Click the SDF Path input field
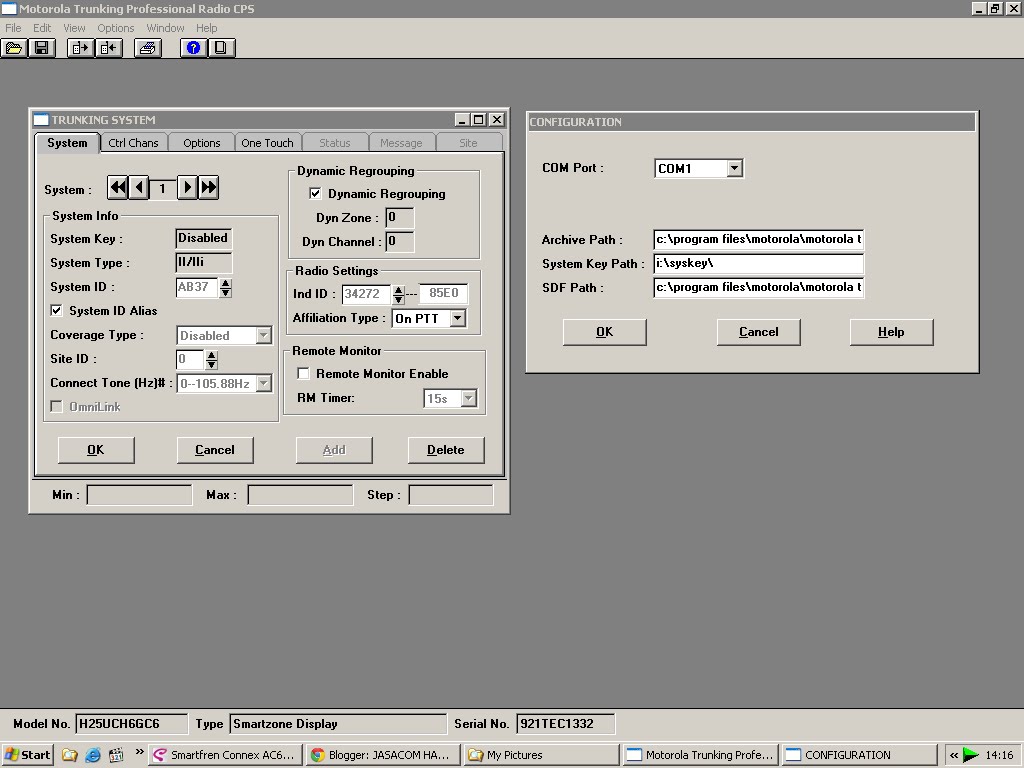The height and width of the screenshot is (768, 1024). click(758, 287)
